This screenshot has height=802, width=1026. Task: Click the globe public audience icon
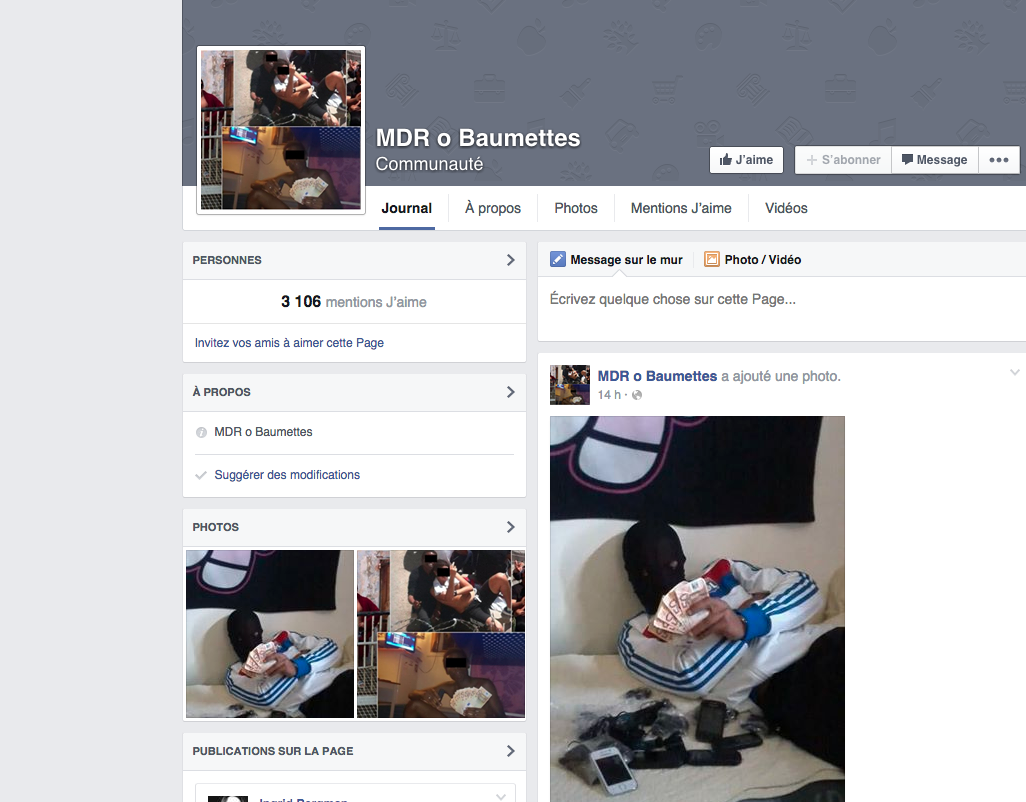[x=637, y=394]
